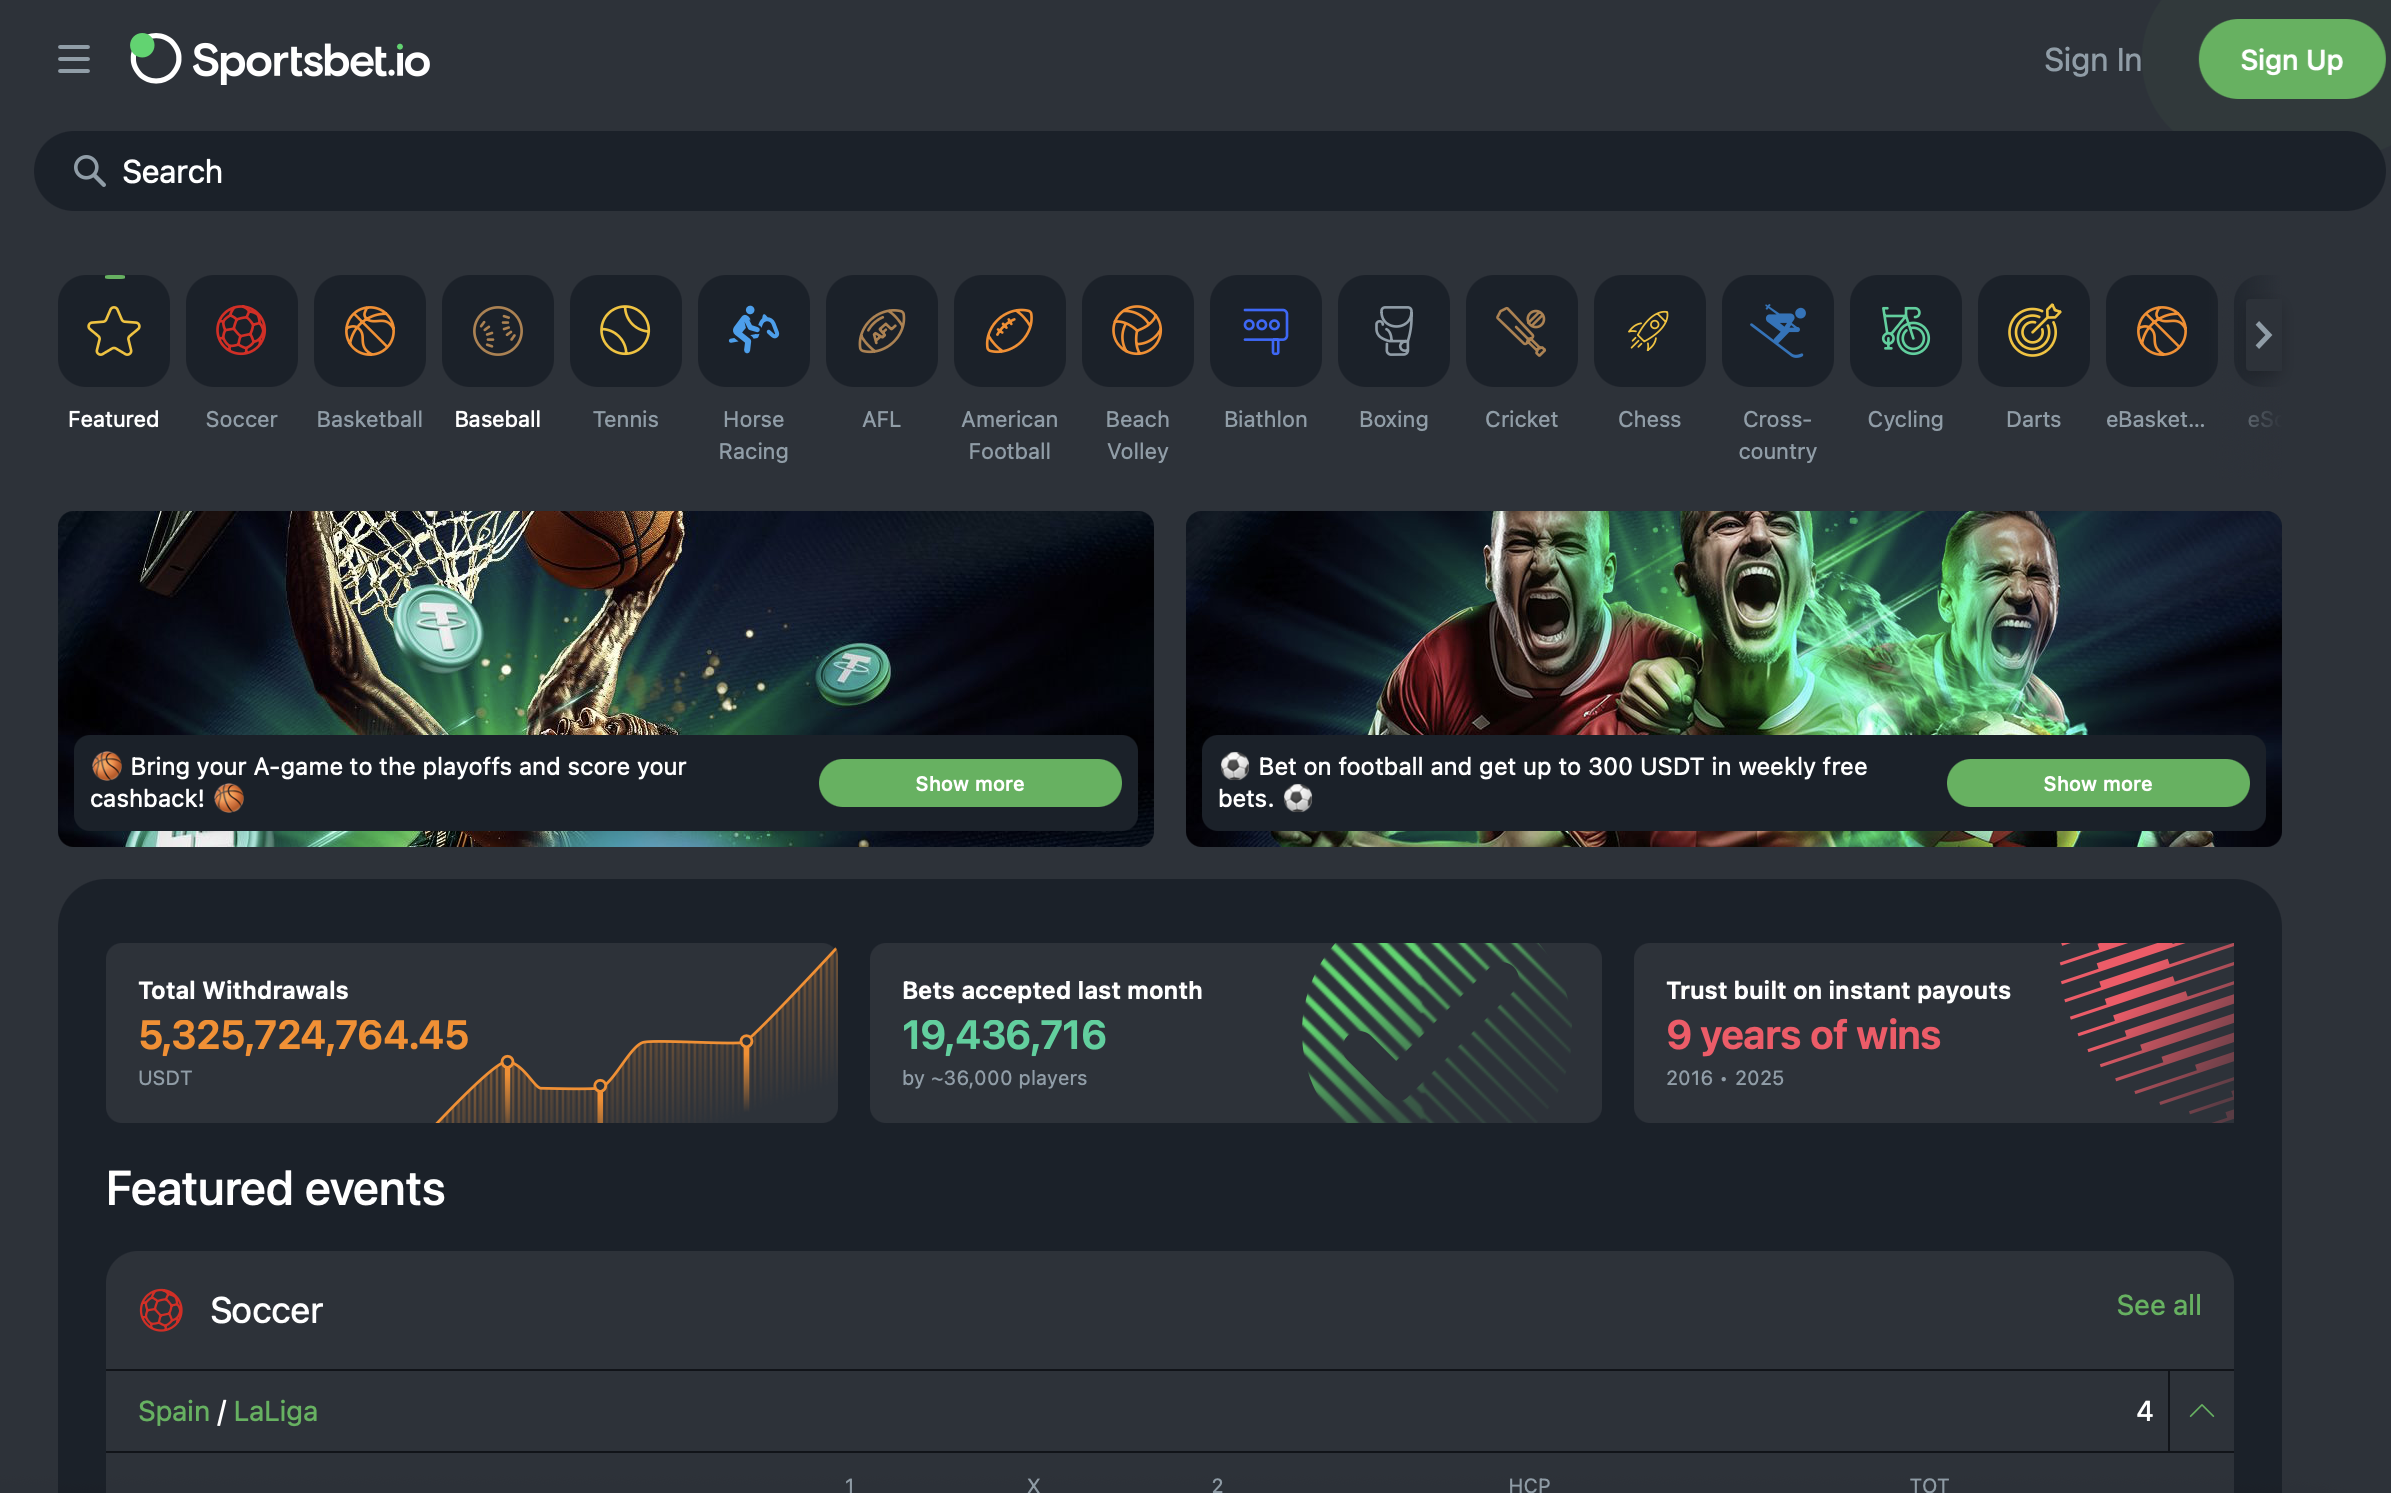
Task: Open the Cricket tab label
Action: (x=1522, y=419)
